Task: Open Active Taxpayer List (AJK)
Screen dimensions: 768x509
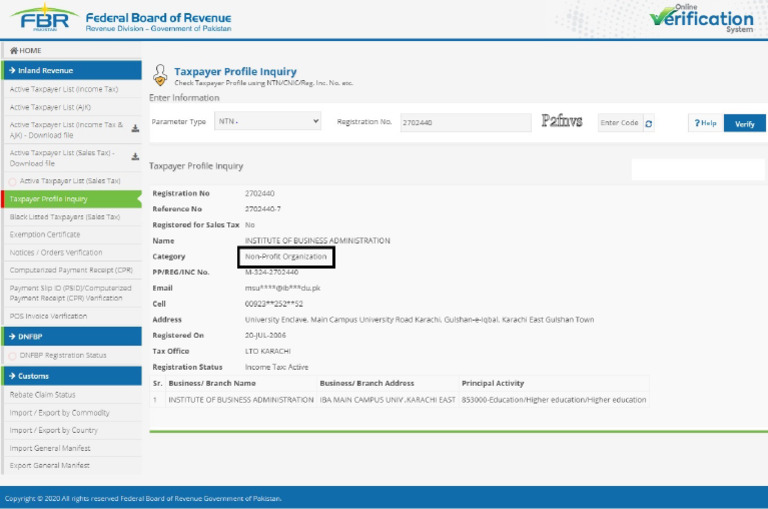Action: 50,107
